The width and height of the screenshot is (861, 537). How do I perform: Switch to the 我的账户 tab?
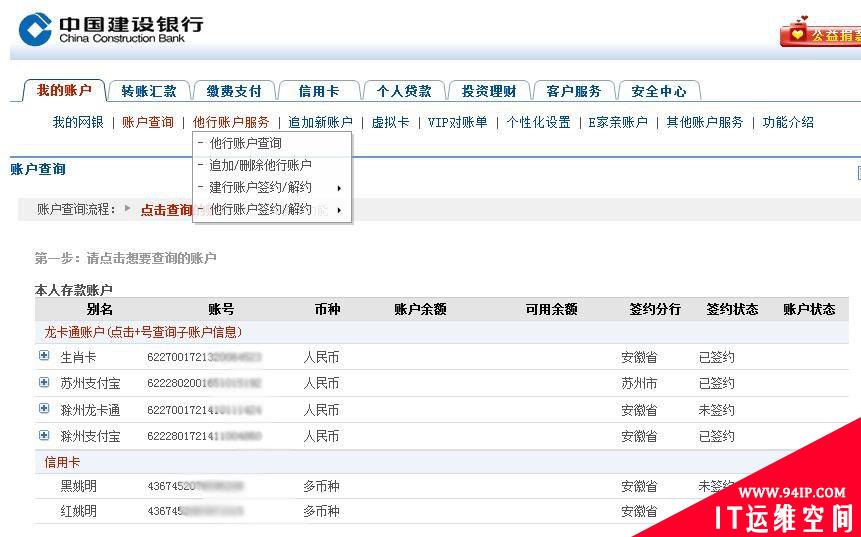[64, 90]
